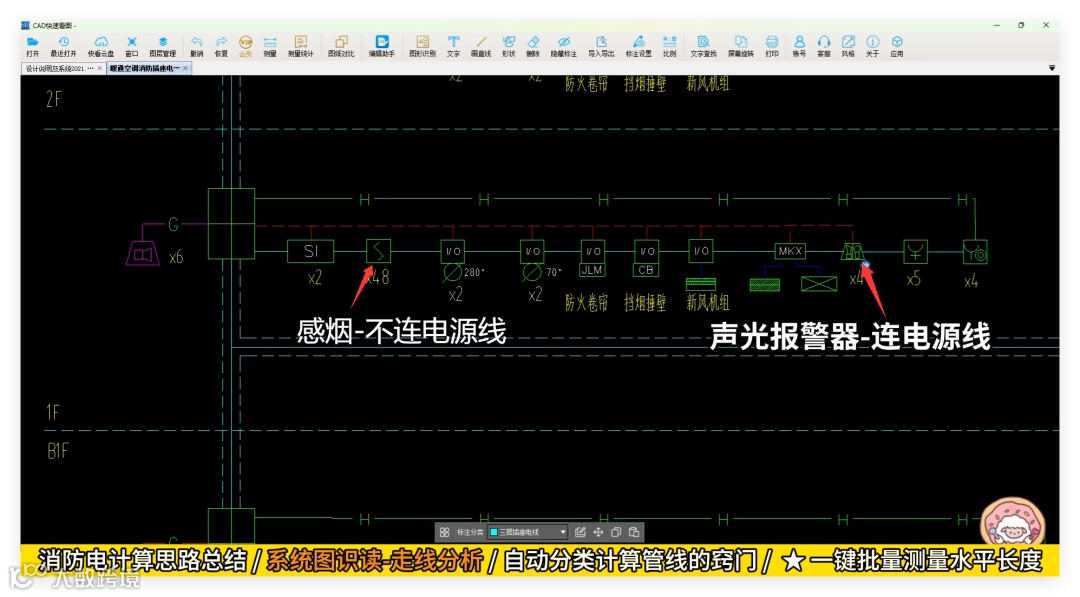The image size is (1080, 597).
Task: Select the 文字 text tool
Action: (x=453, y=46)
